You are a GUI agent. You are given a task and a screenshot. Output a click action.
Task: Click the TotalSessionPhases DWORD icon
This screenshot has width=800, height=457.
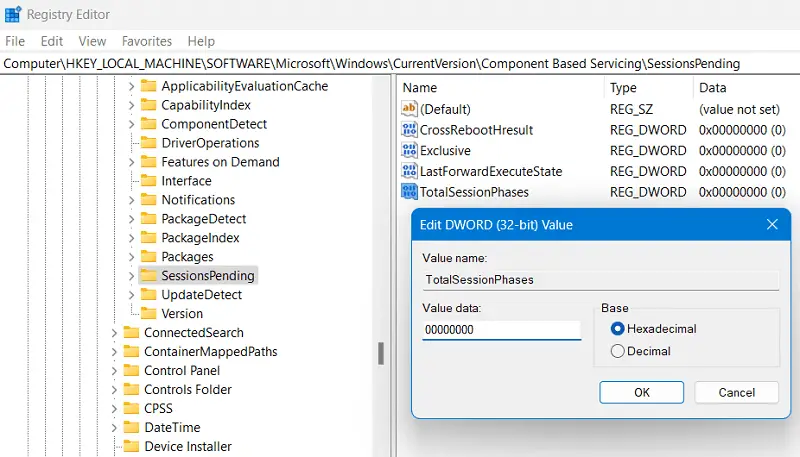[409, 192]
